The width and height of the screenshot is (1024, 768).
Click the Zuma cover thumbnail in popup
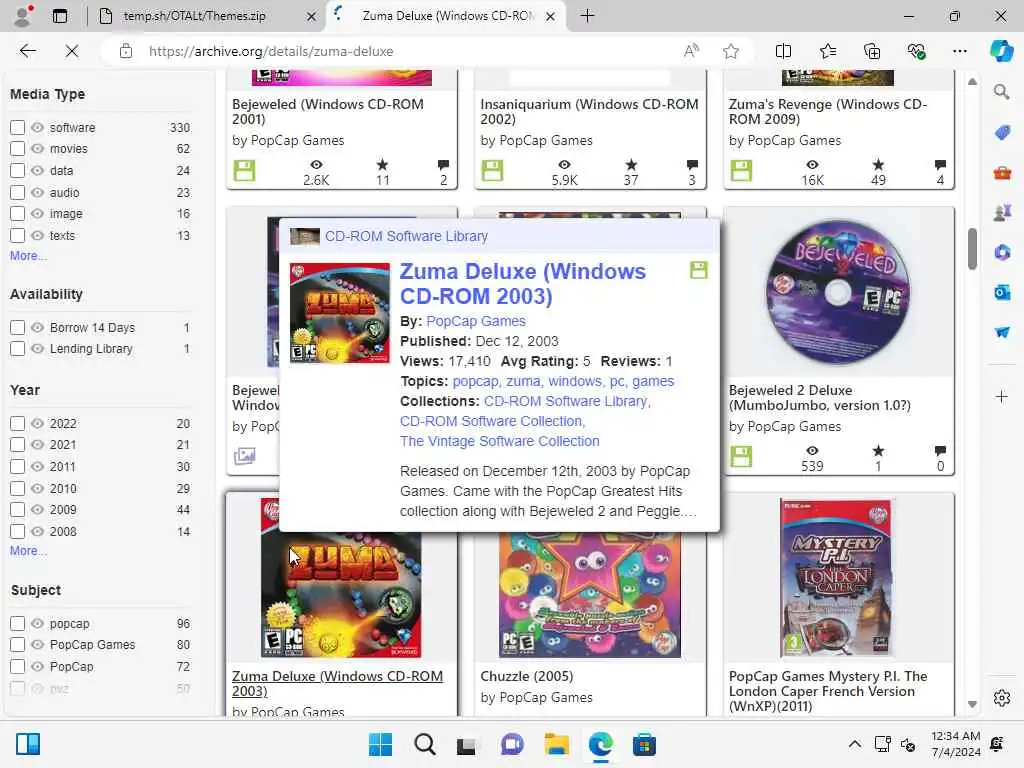pyautogui.click(x=340, y=313)
